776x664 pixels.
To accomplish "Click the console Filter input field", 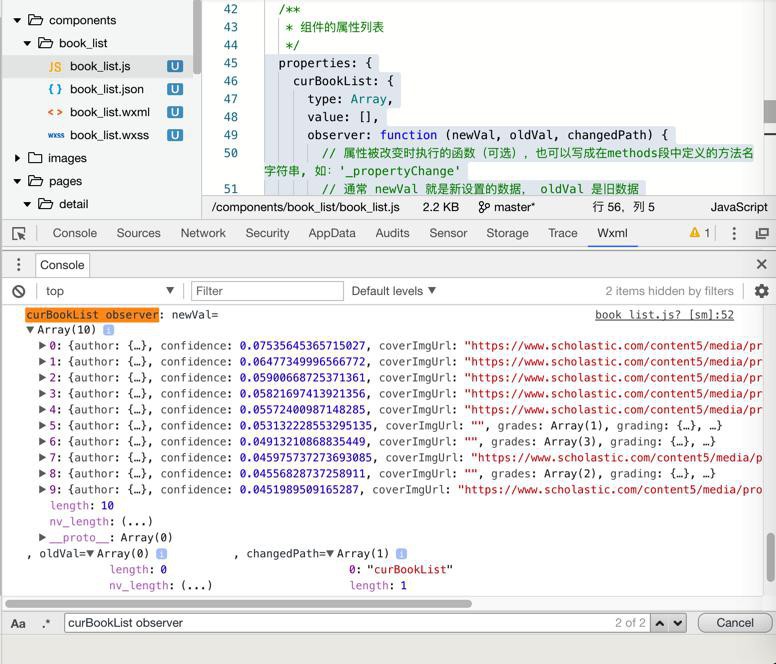I will [265, 291].
